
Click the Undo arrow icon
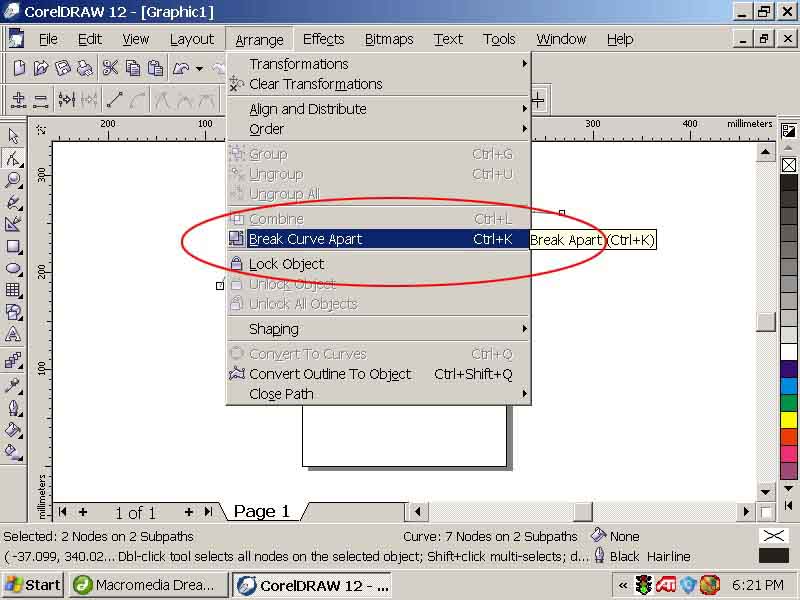[x=181, y=67]
